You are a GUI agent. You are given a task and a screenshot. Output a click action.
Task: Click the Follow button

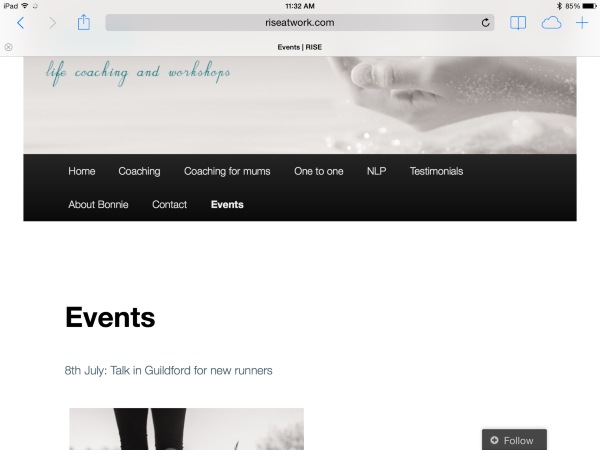tap(514, 440)
